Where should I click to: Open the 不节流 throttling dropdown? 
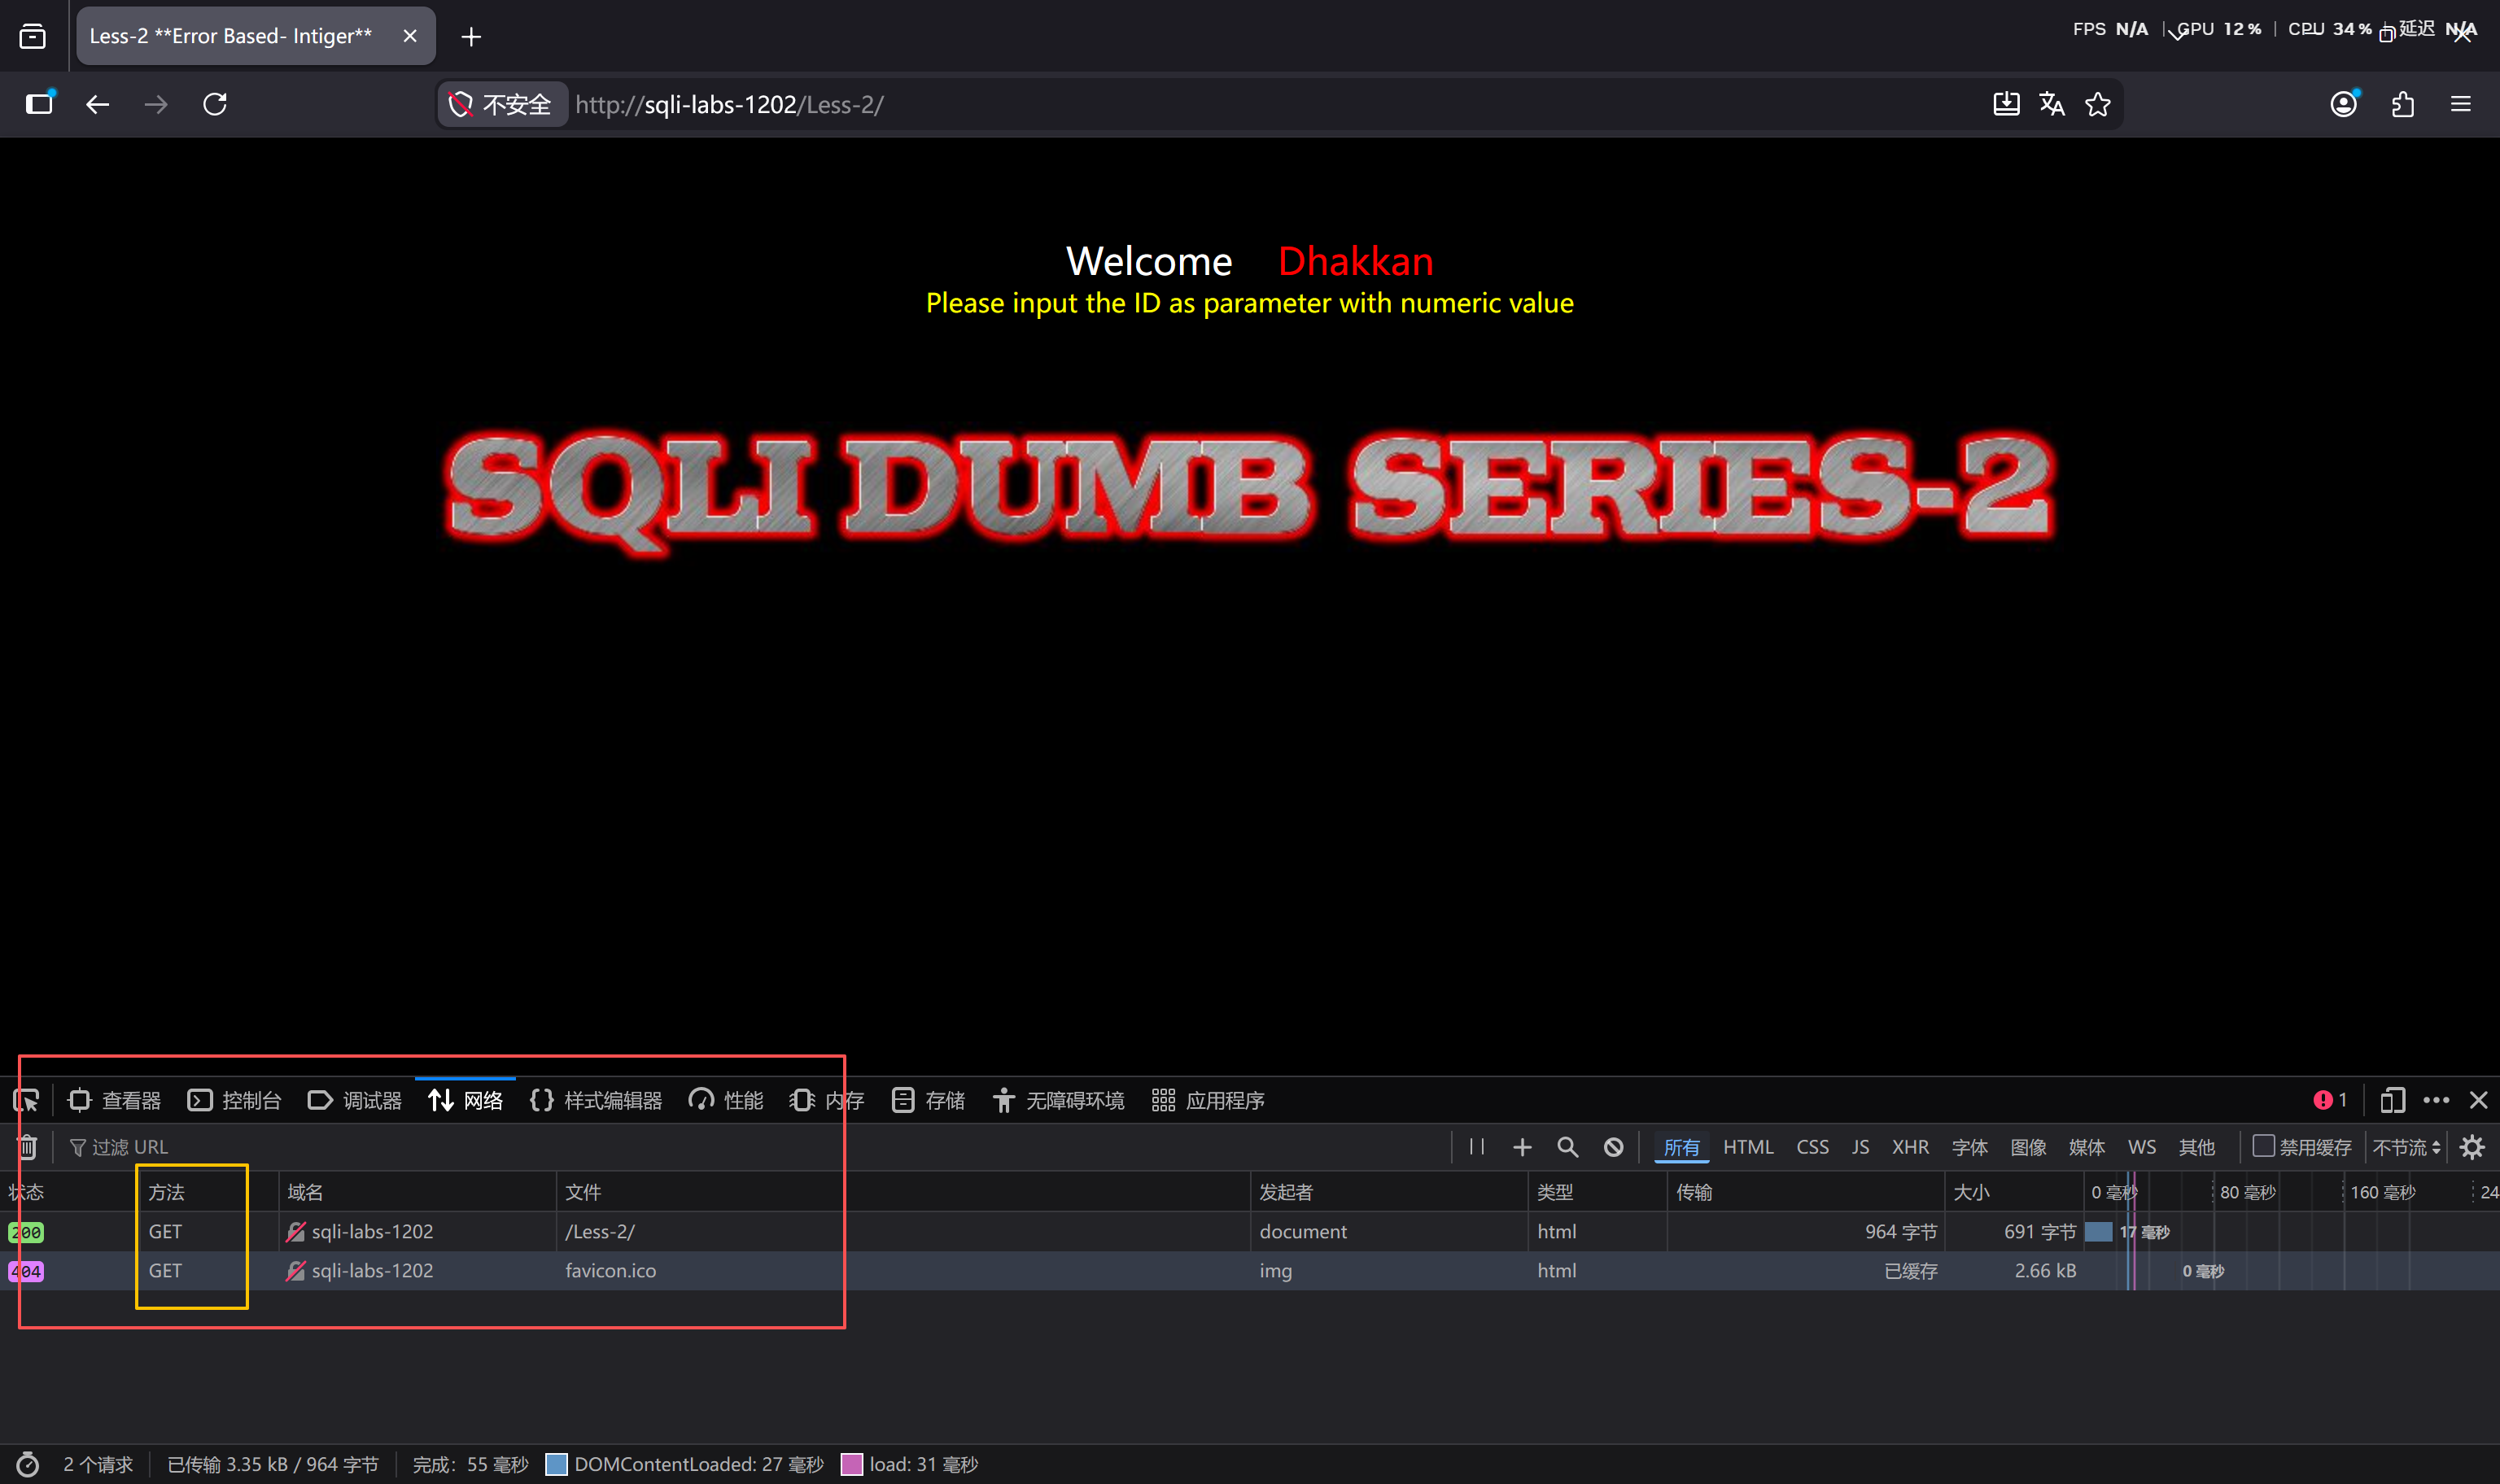(x=2406, y=1147)
